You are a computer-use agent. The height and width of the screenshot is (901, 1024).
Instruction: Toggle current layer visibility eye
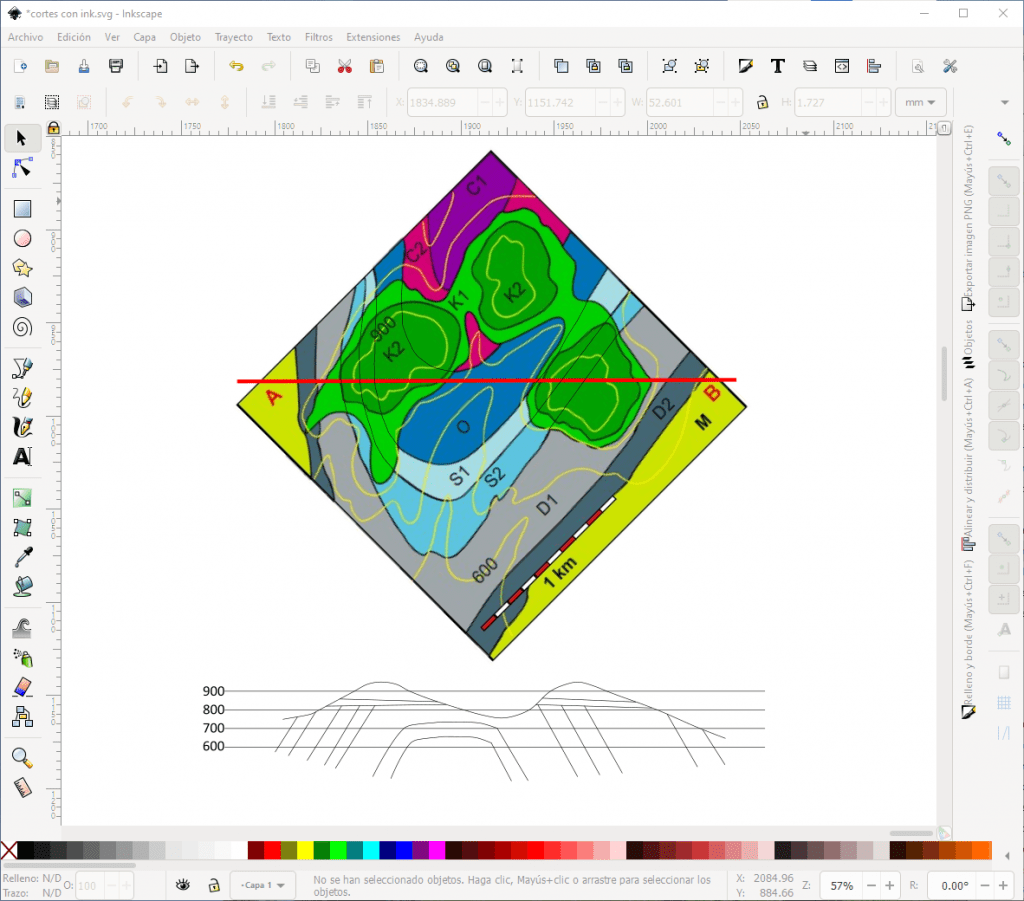(183, 885)
